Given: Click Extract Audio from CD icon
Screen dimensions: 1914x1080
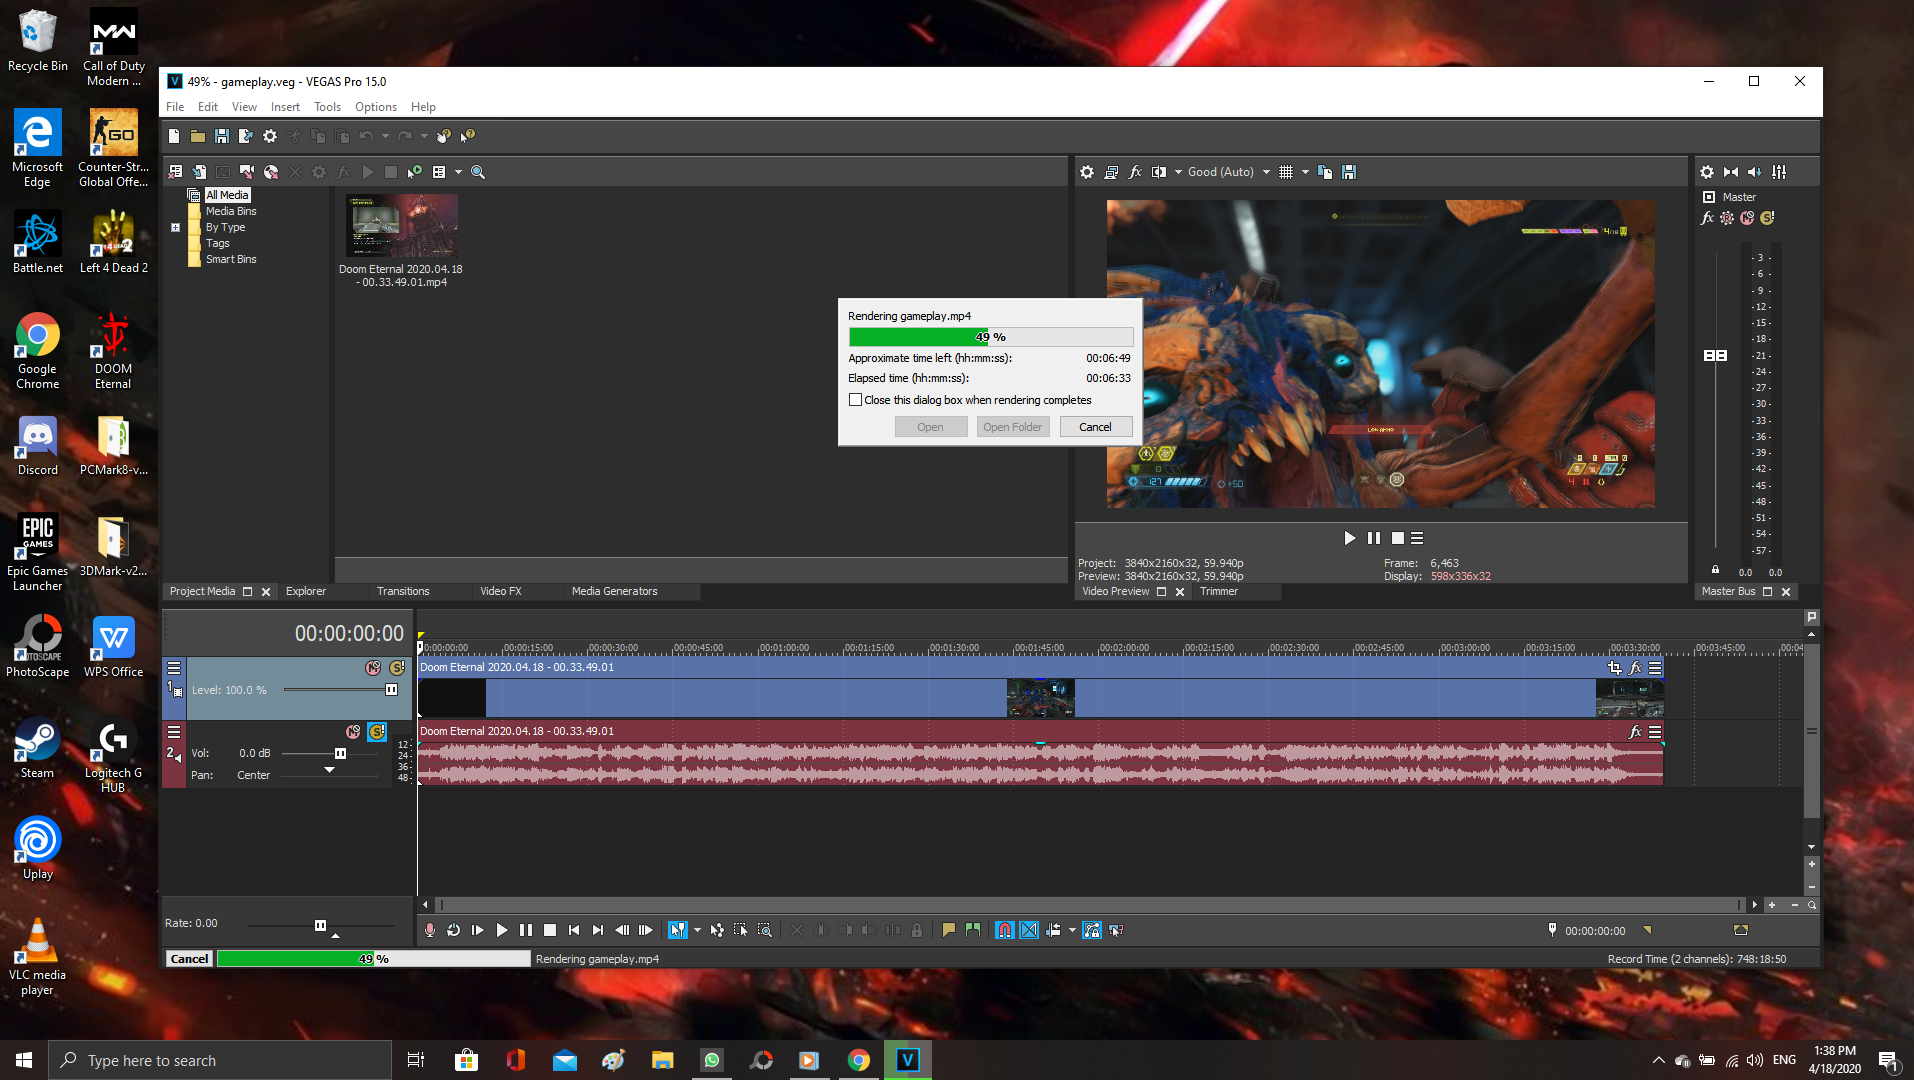Looking at the screenshot, I should tap(271, 172).
